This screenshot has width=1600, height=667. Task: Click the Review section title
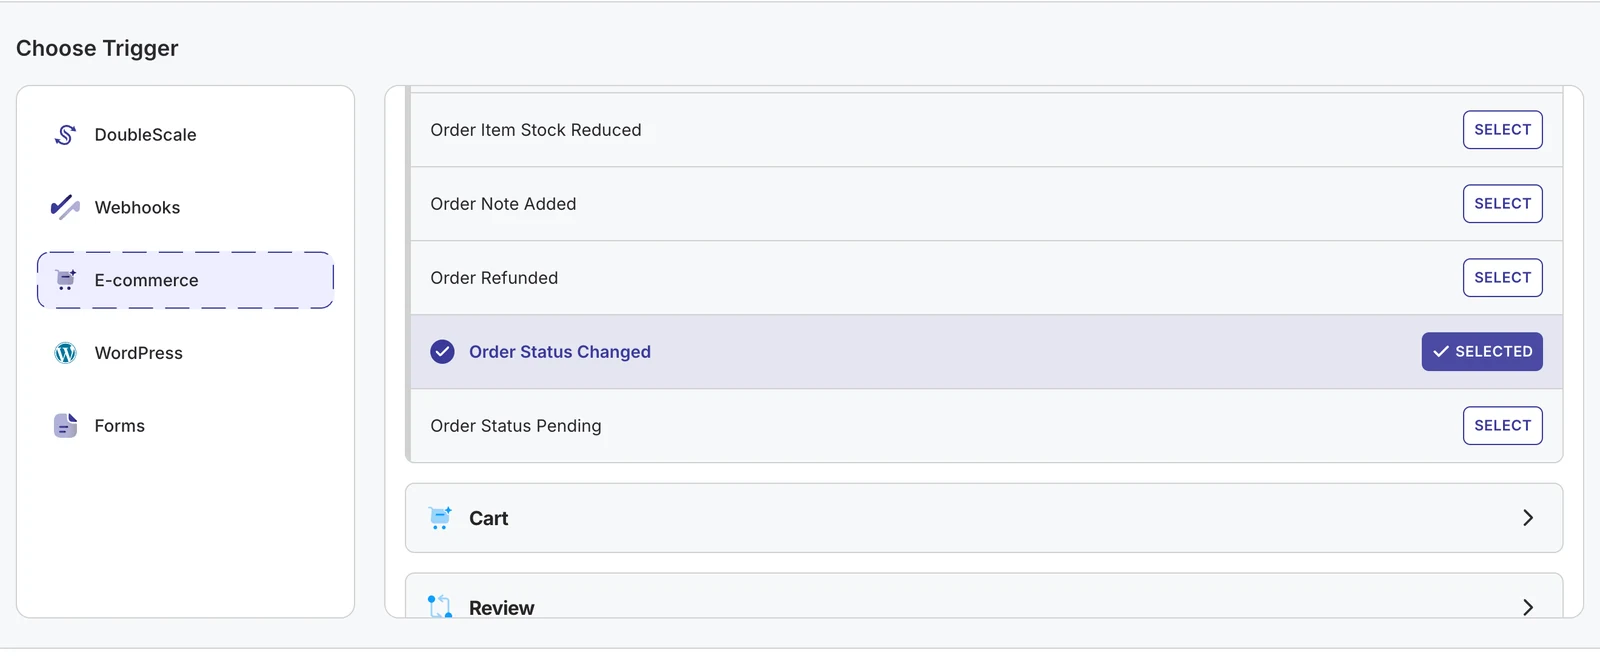[502, 607]
